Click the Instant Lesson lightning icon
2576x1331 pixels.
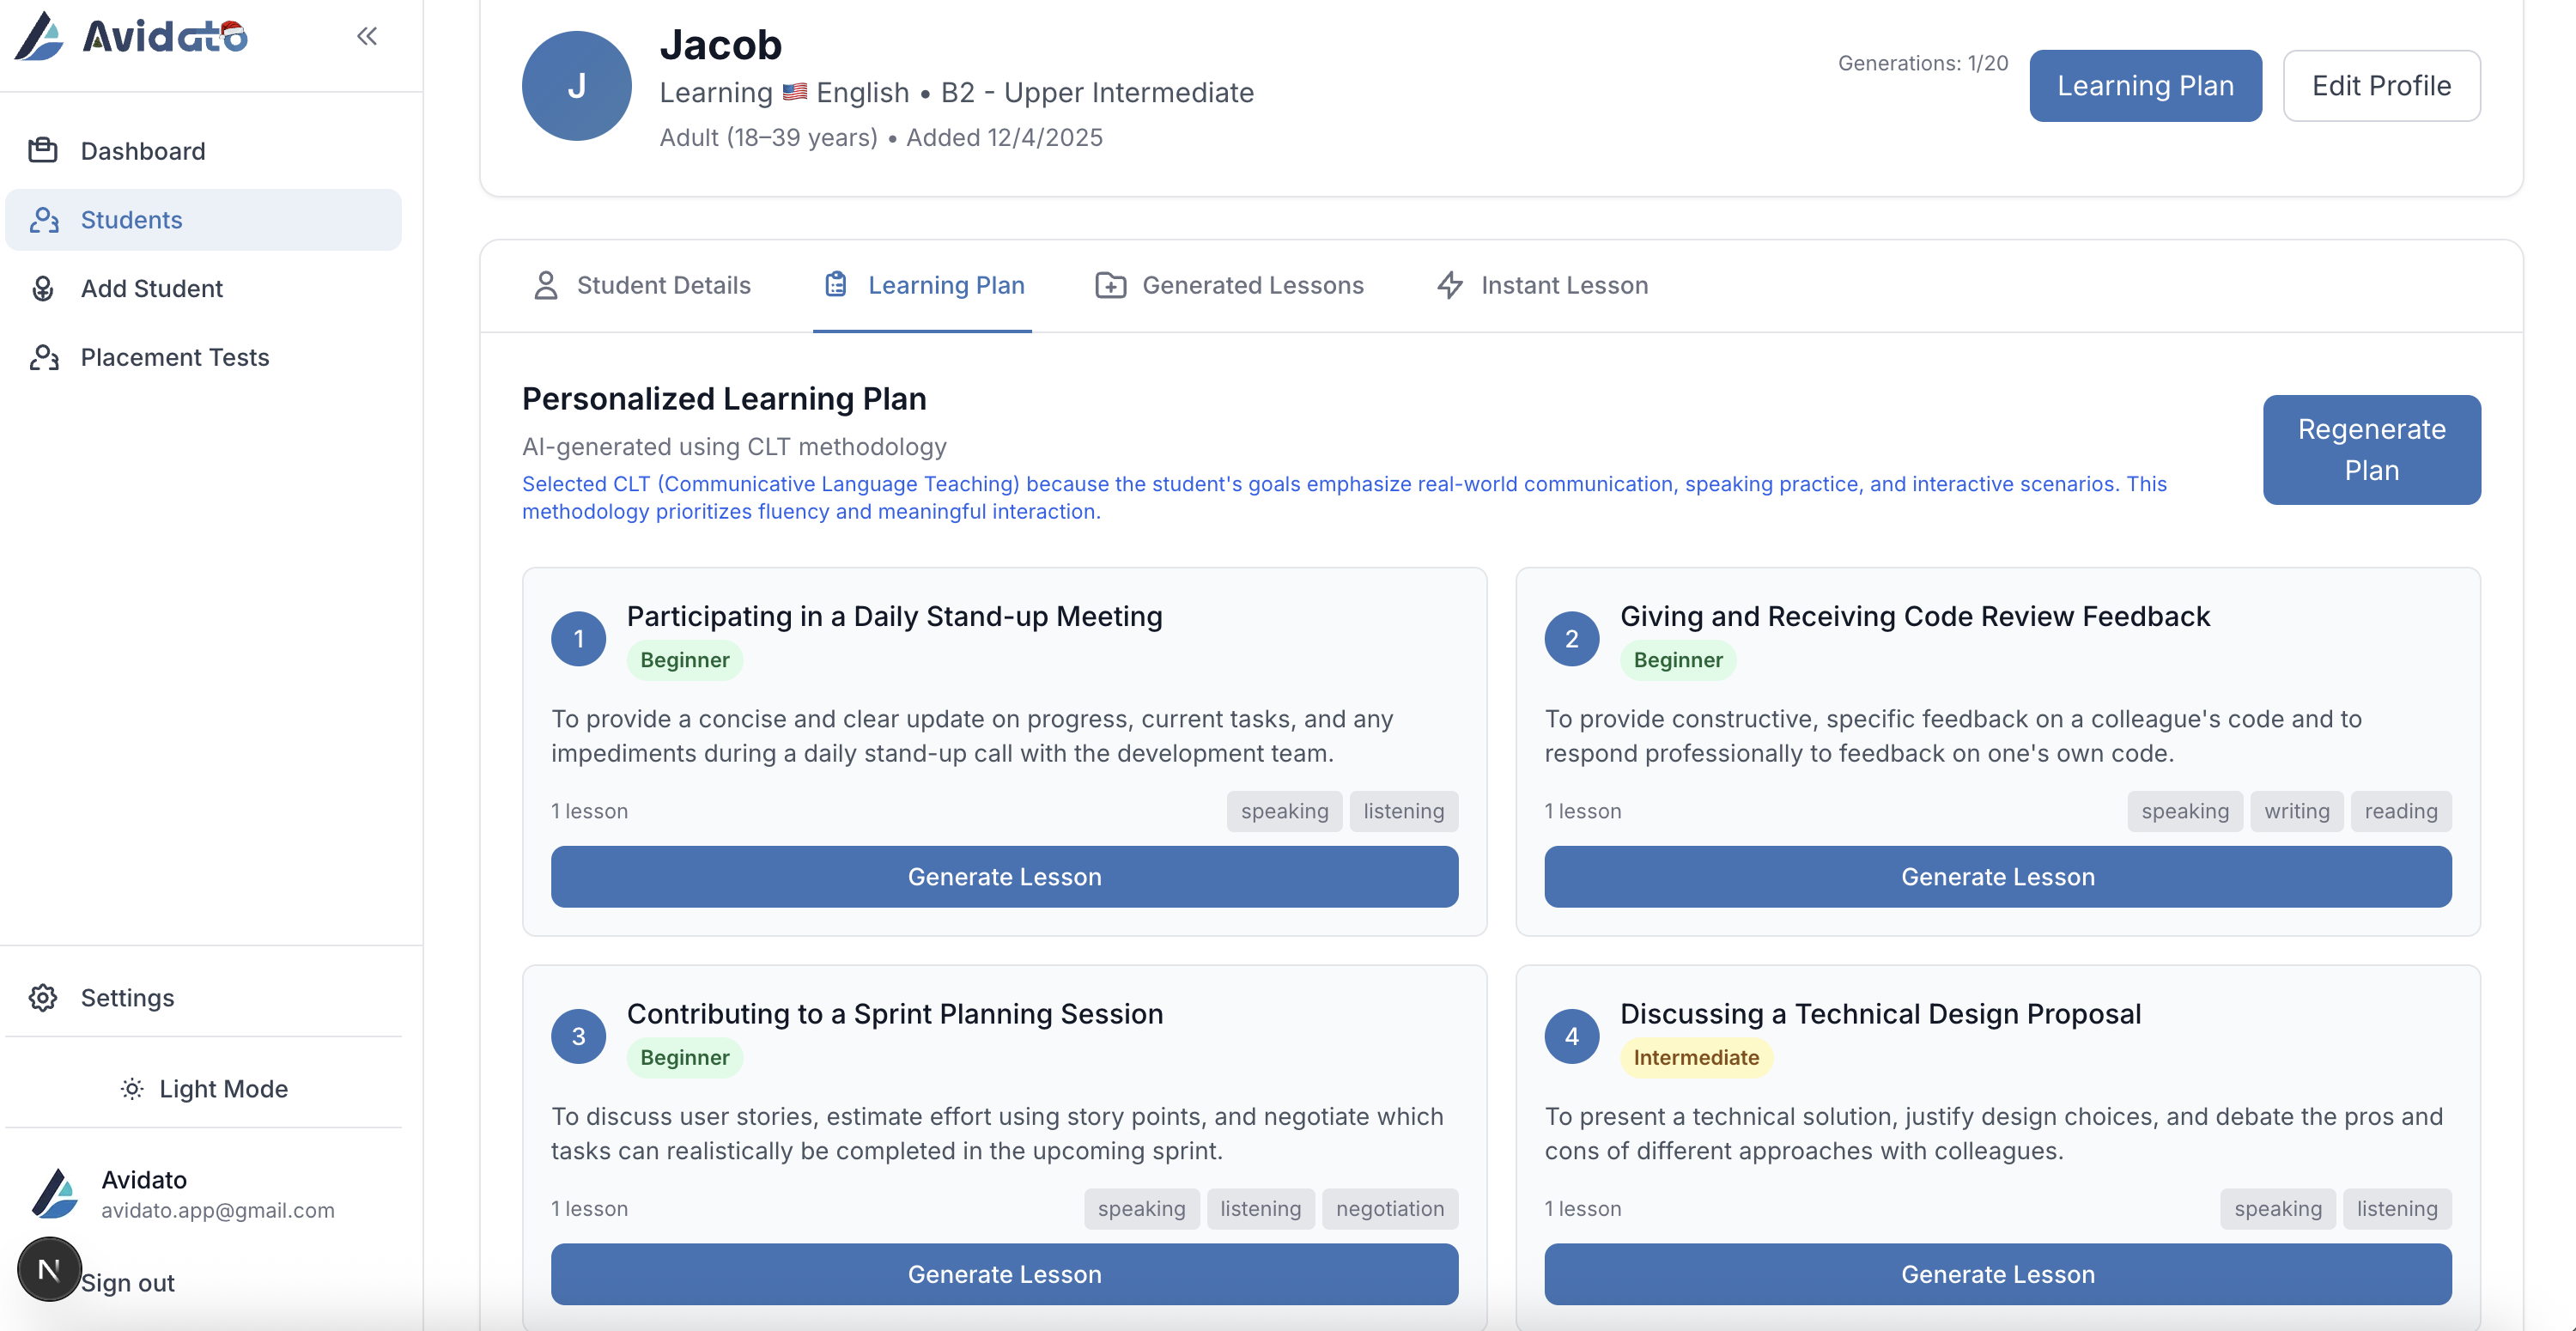[x=1450, y=286]
